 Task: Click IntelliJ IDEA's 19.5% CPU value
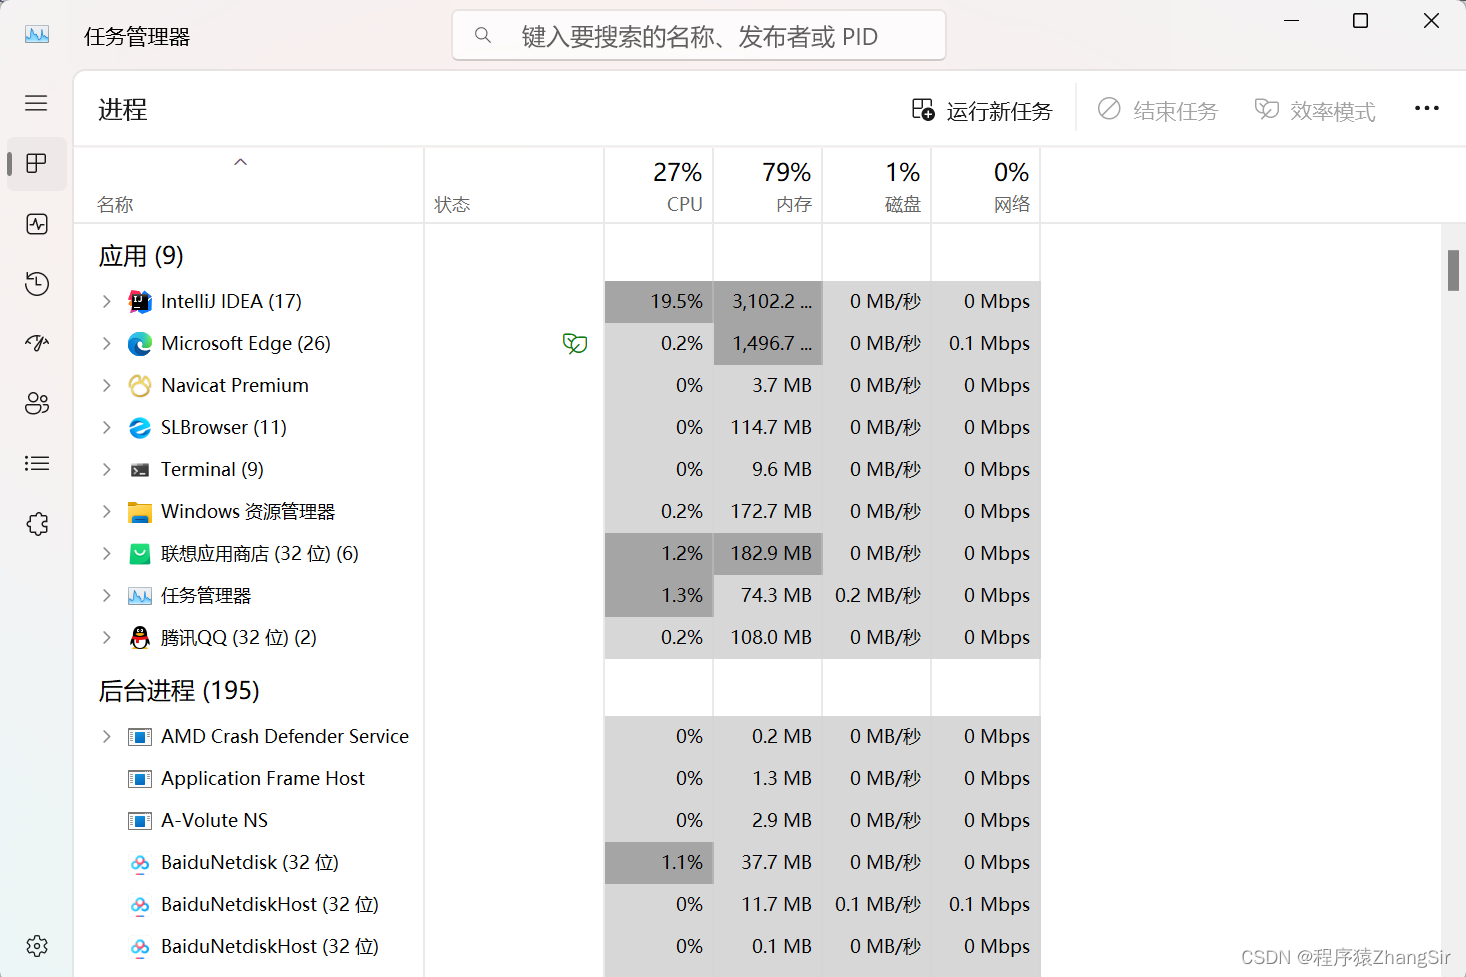pyautogui.click(x=676, y=302)
